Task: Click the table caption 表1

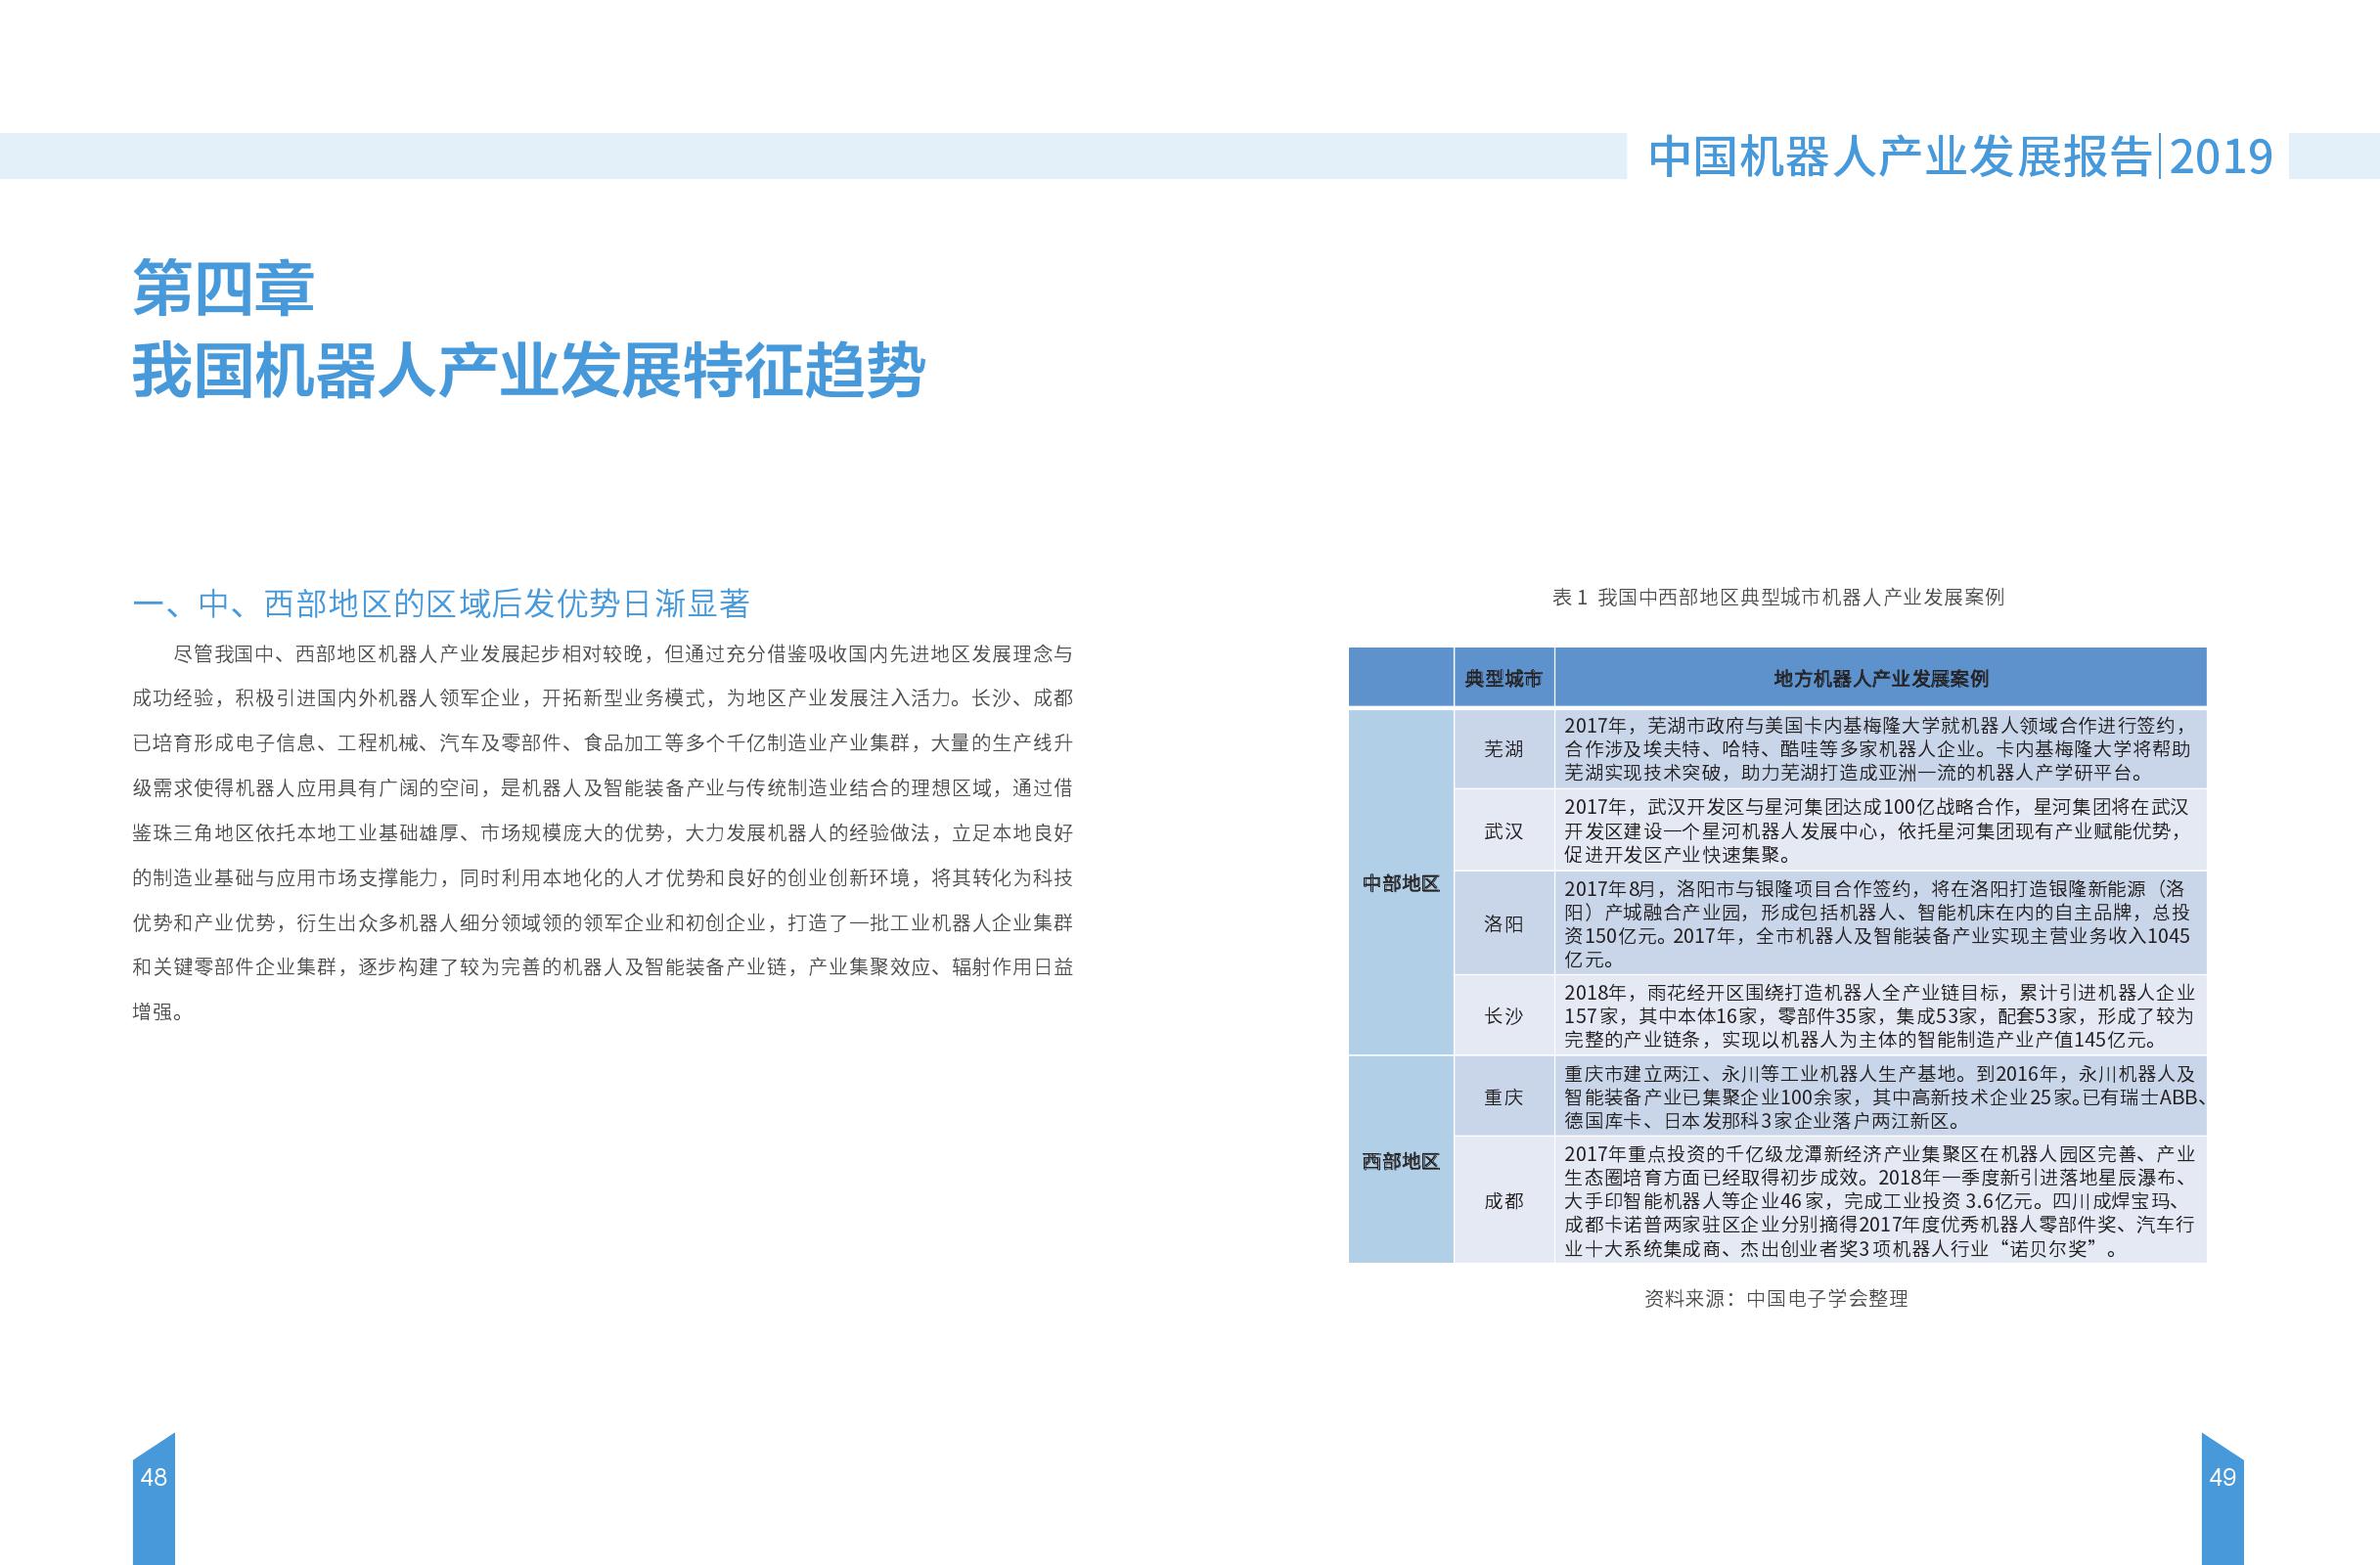Action: [x=1777, y=598]
